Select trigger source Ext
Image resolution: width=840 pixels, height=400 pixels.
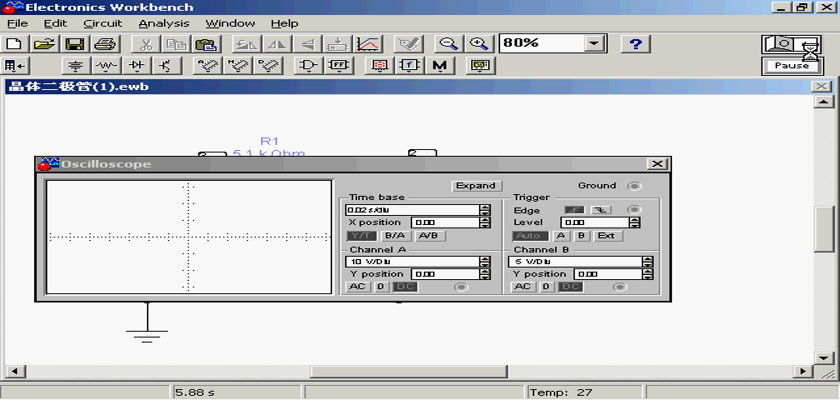(x=606, y=236)
